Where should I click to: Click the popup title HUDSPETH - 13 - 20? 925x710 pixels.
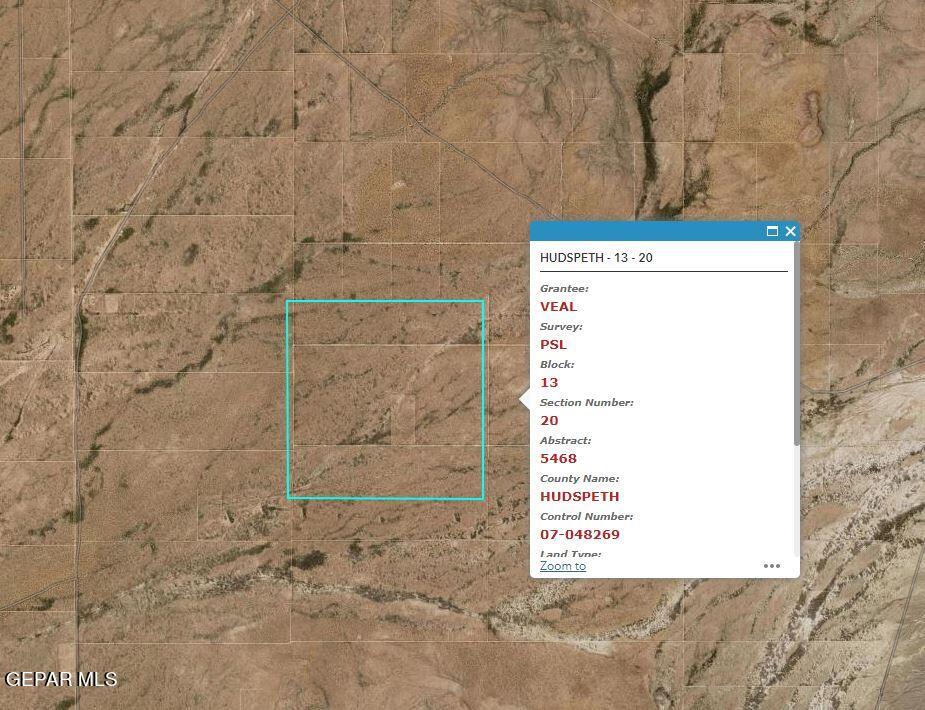(x=596, y=257)
